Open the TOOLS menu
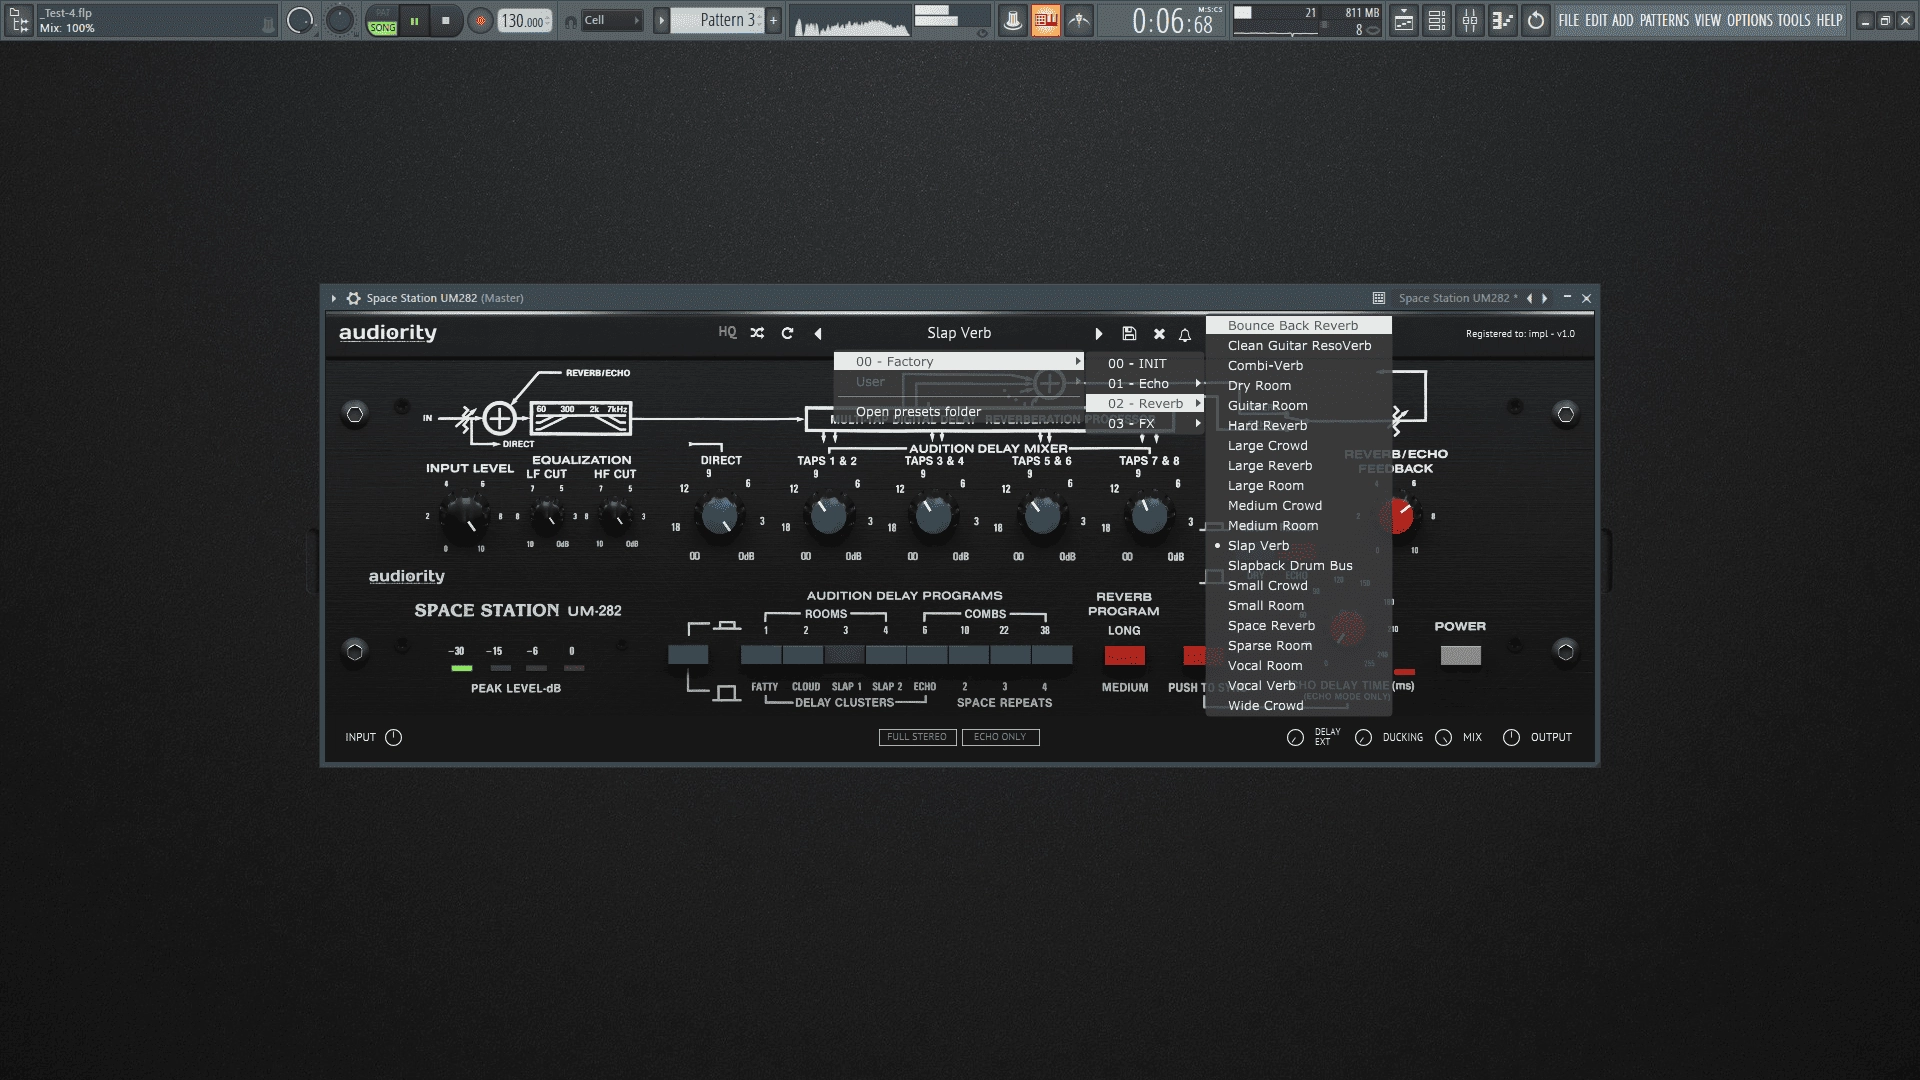This screenshot has height=1080, width=1920. click(x=1794, y=20)
